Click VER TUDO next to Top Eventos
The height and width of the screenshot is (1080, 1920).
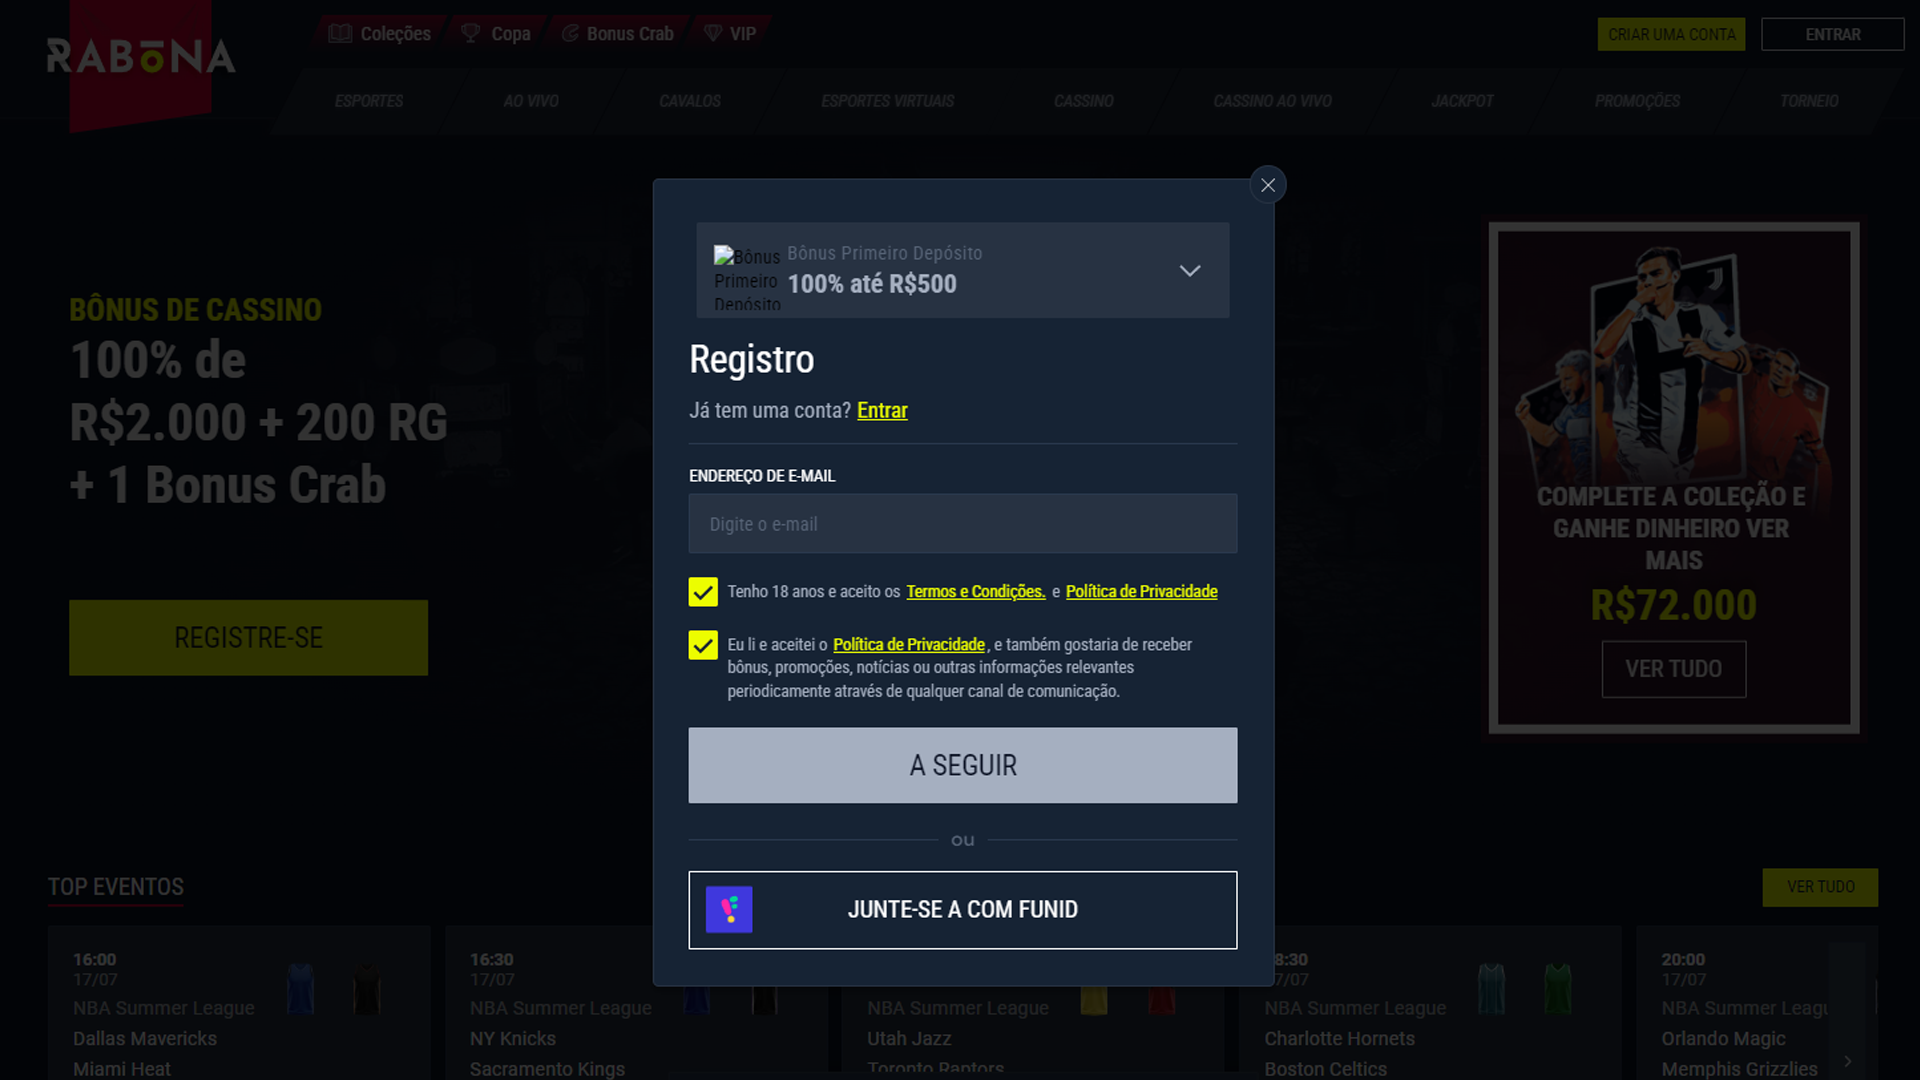[x=1820, y=887]
